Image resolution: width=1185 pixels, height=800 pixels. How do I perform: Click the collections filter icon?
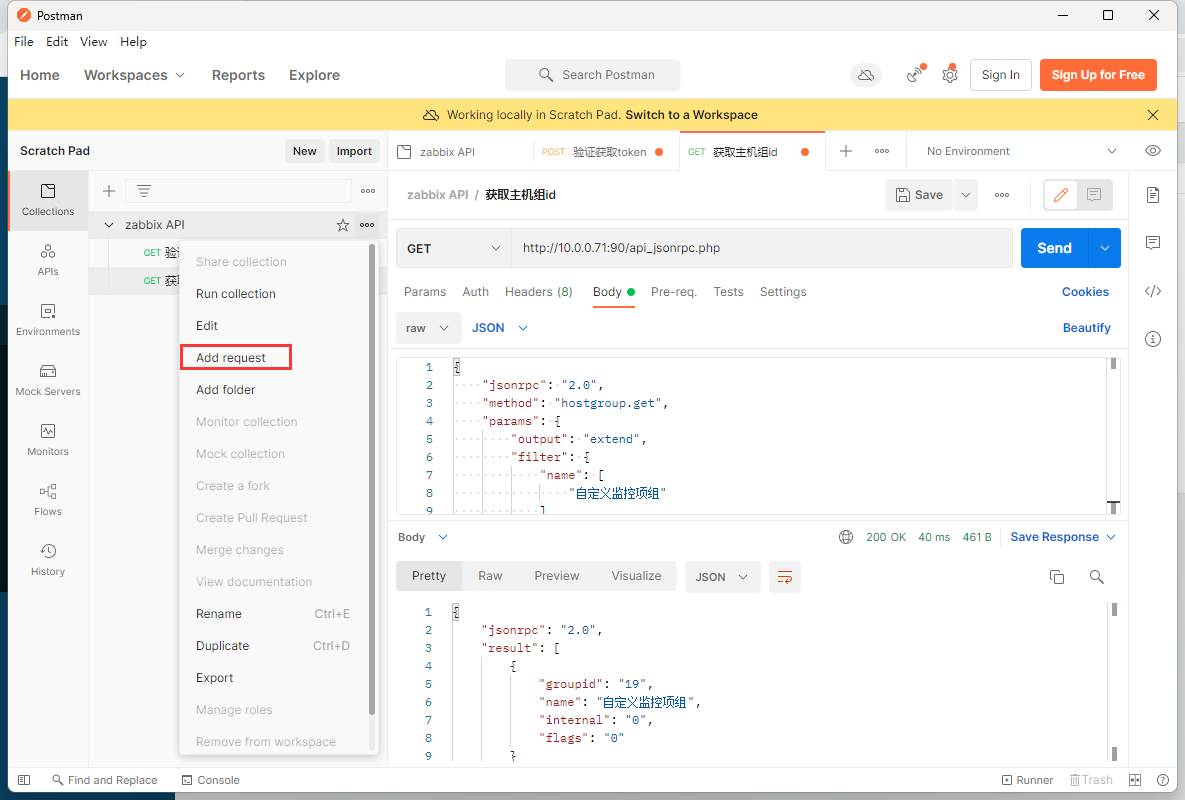tap(144, 191)
